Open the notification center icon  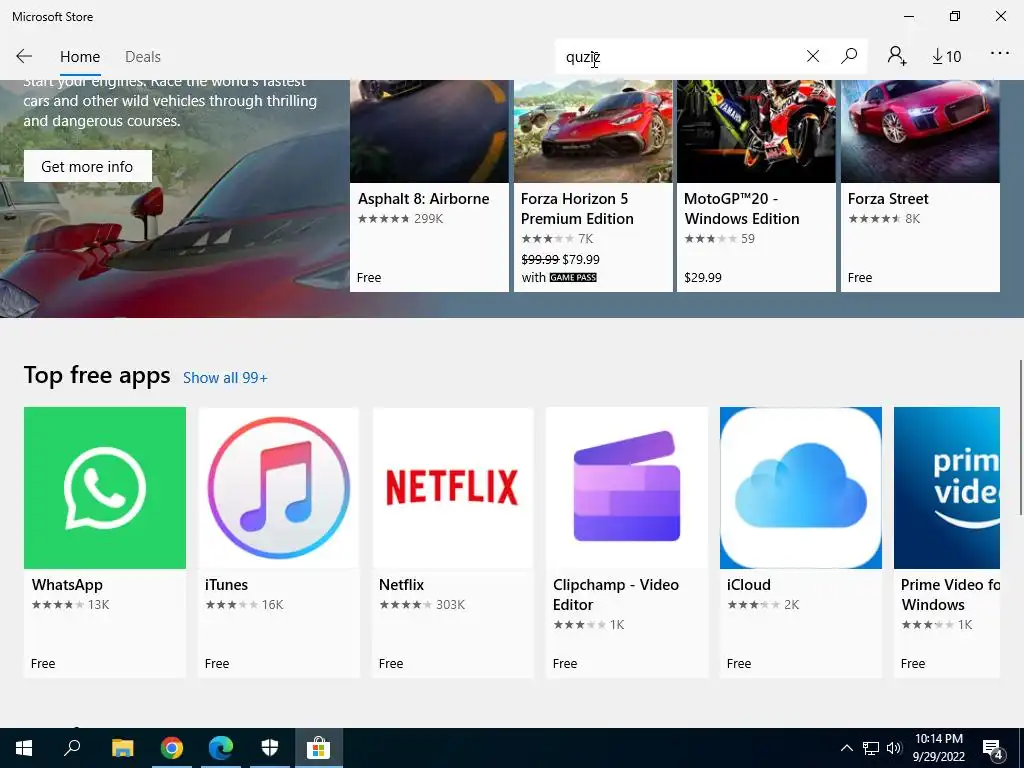click(x=993, y=748)
